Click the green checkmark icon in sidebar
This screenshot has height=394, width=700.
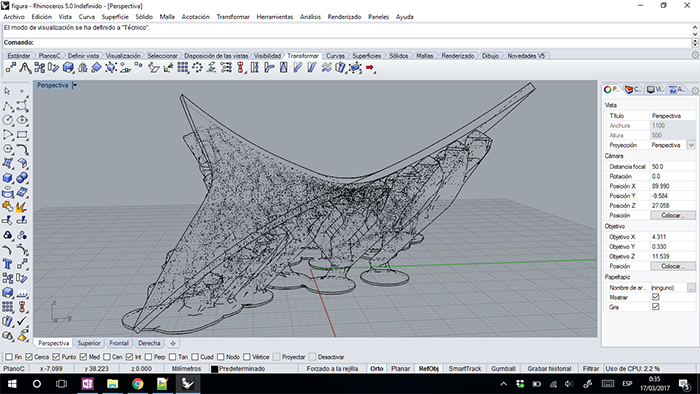22,321
